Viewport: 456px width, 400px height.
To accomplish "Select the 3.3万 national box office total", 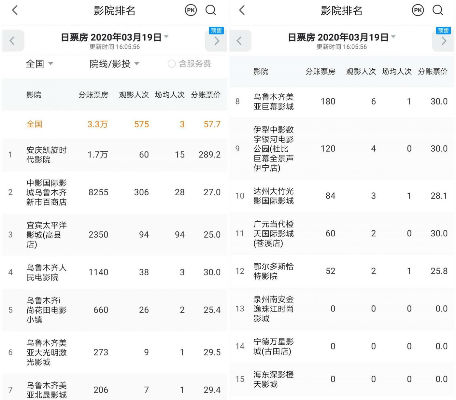I will tap(98, 124).
